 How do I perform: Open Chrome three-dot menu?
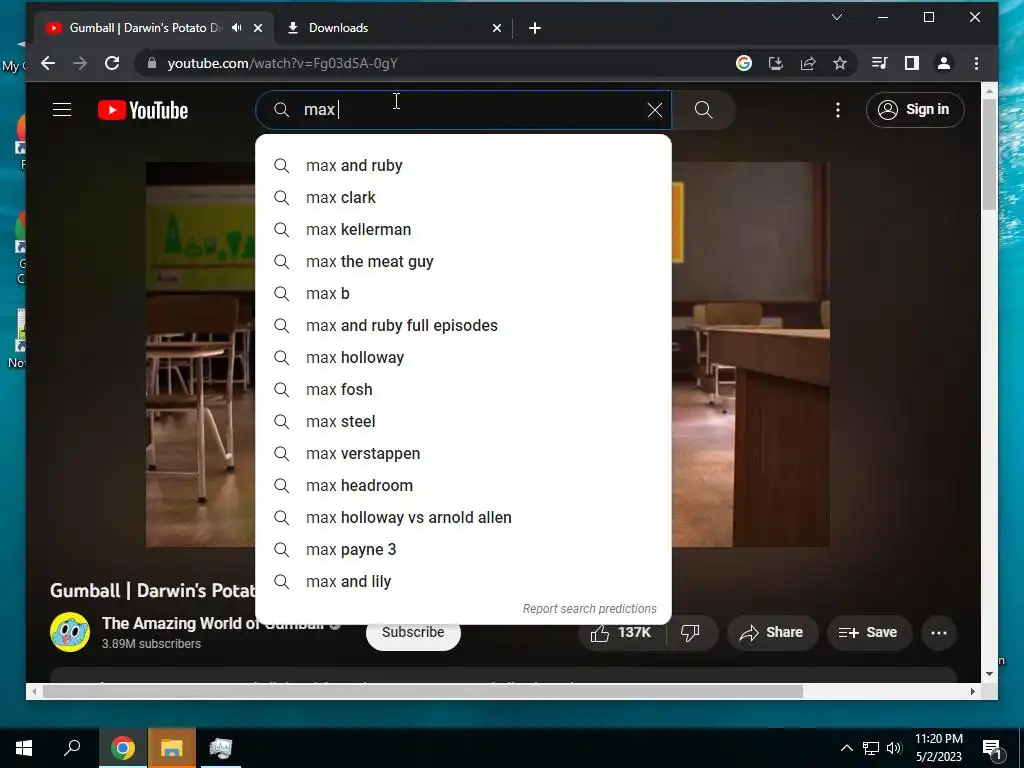(x=976, y=63)
